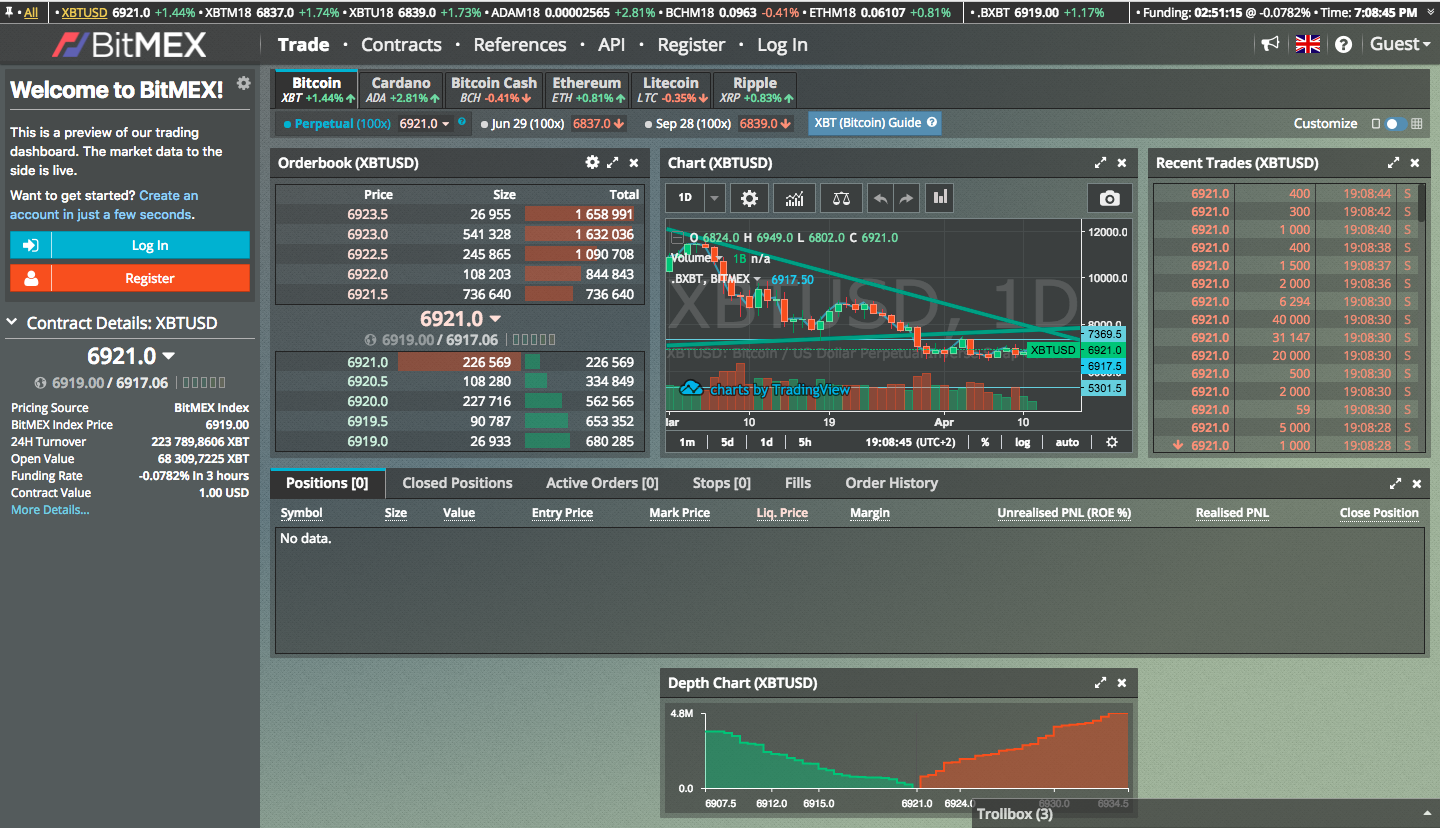Open the Guest account dropdown
The width and height of the screenshot is (1440, 828).
(x=1400, y=44)
